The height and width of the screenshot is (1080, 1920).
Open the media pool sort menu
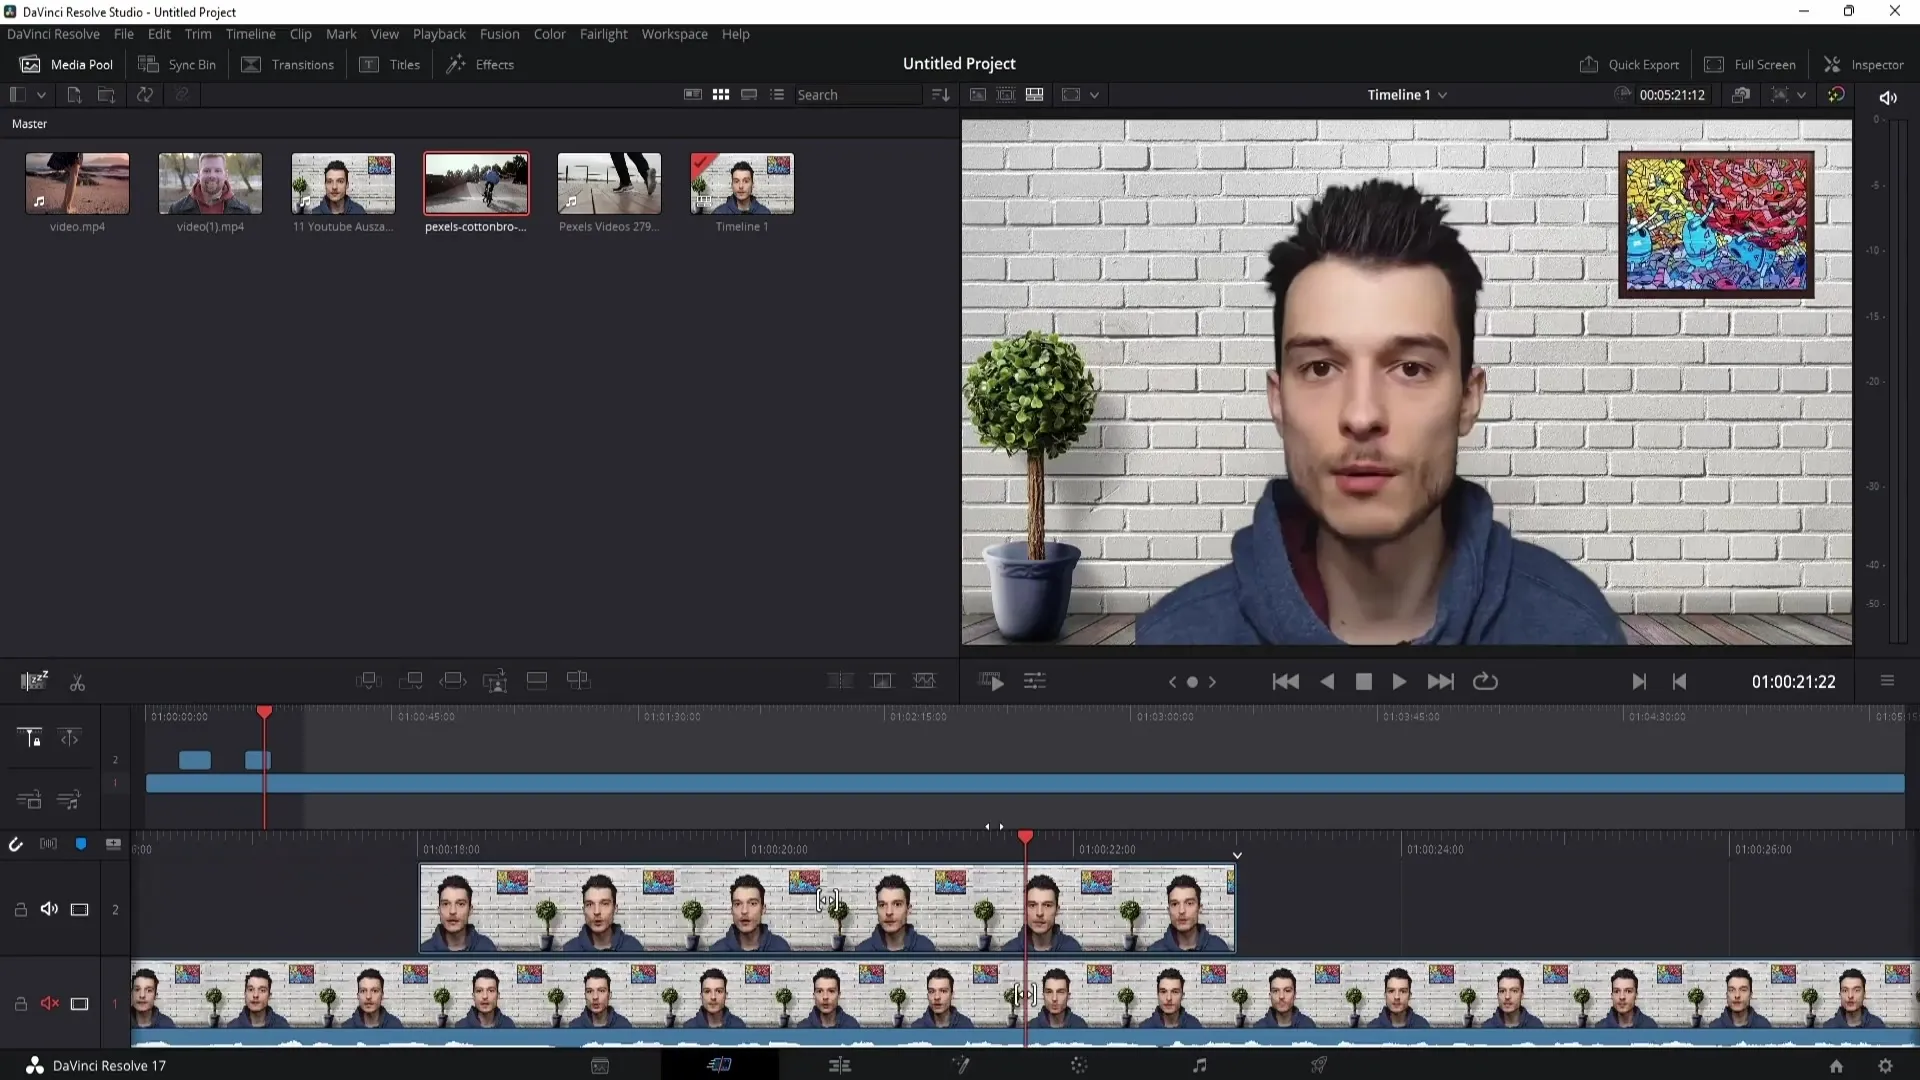click(940, 95)
